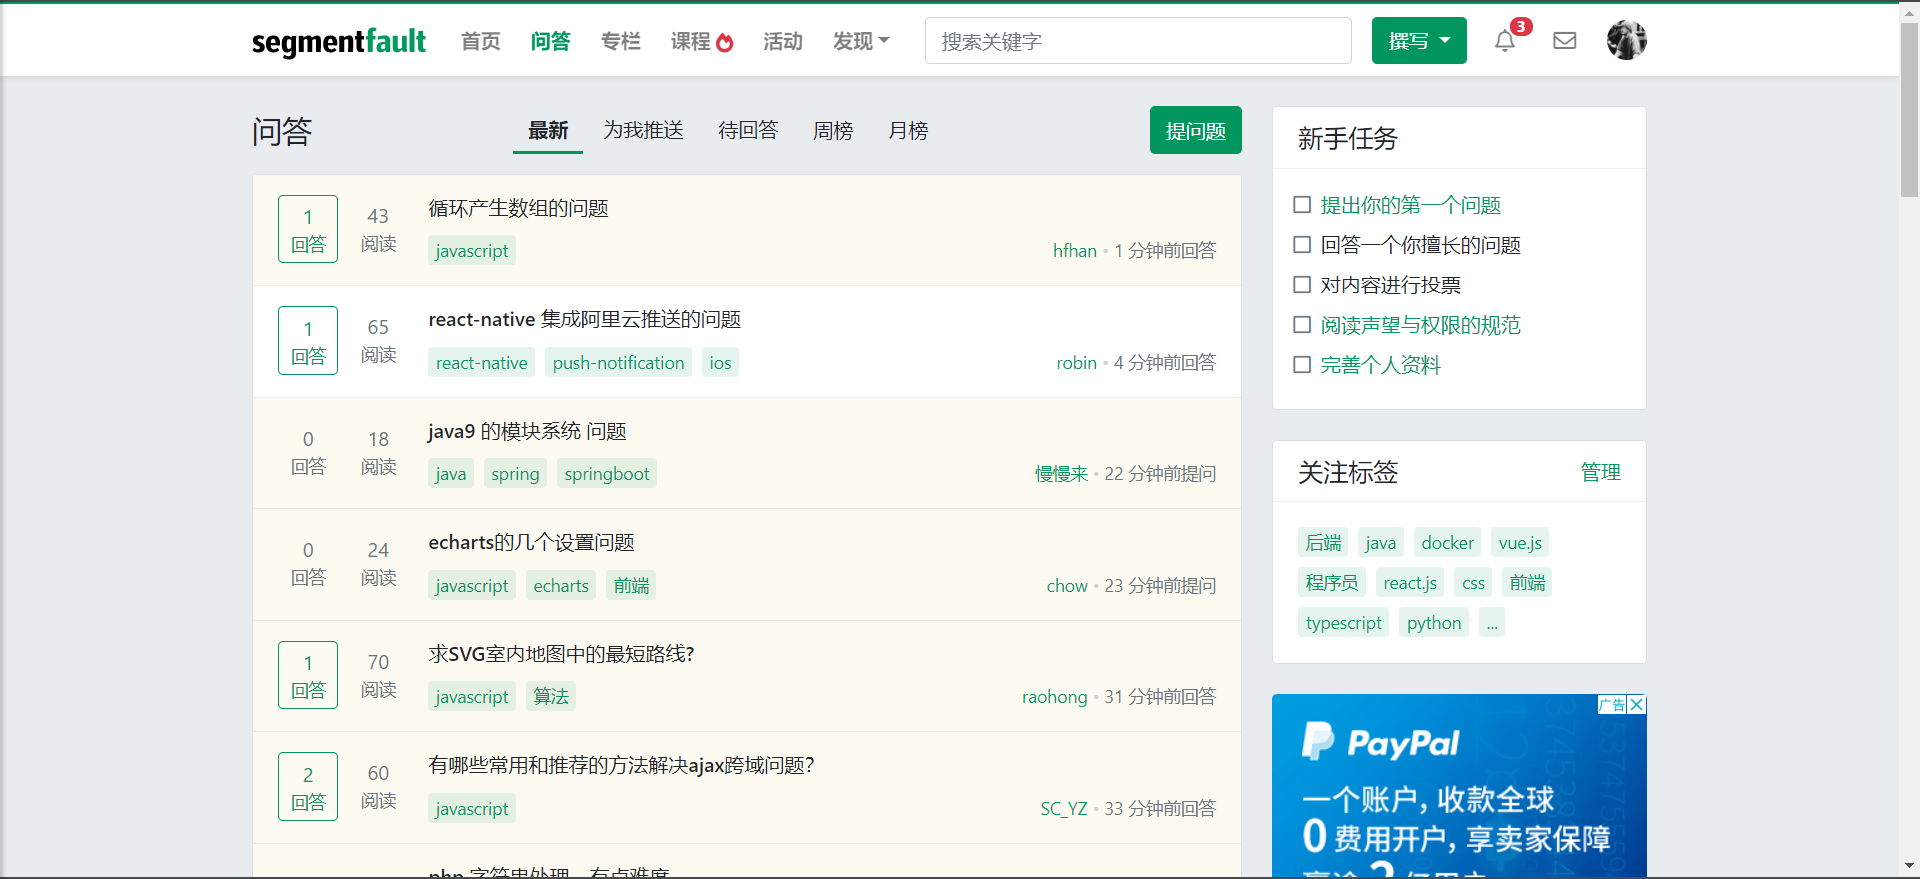Click the segmentfault logo
The width and height of the screenshot is (1920, 879).
pos(339,41)
